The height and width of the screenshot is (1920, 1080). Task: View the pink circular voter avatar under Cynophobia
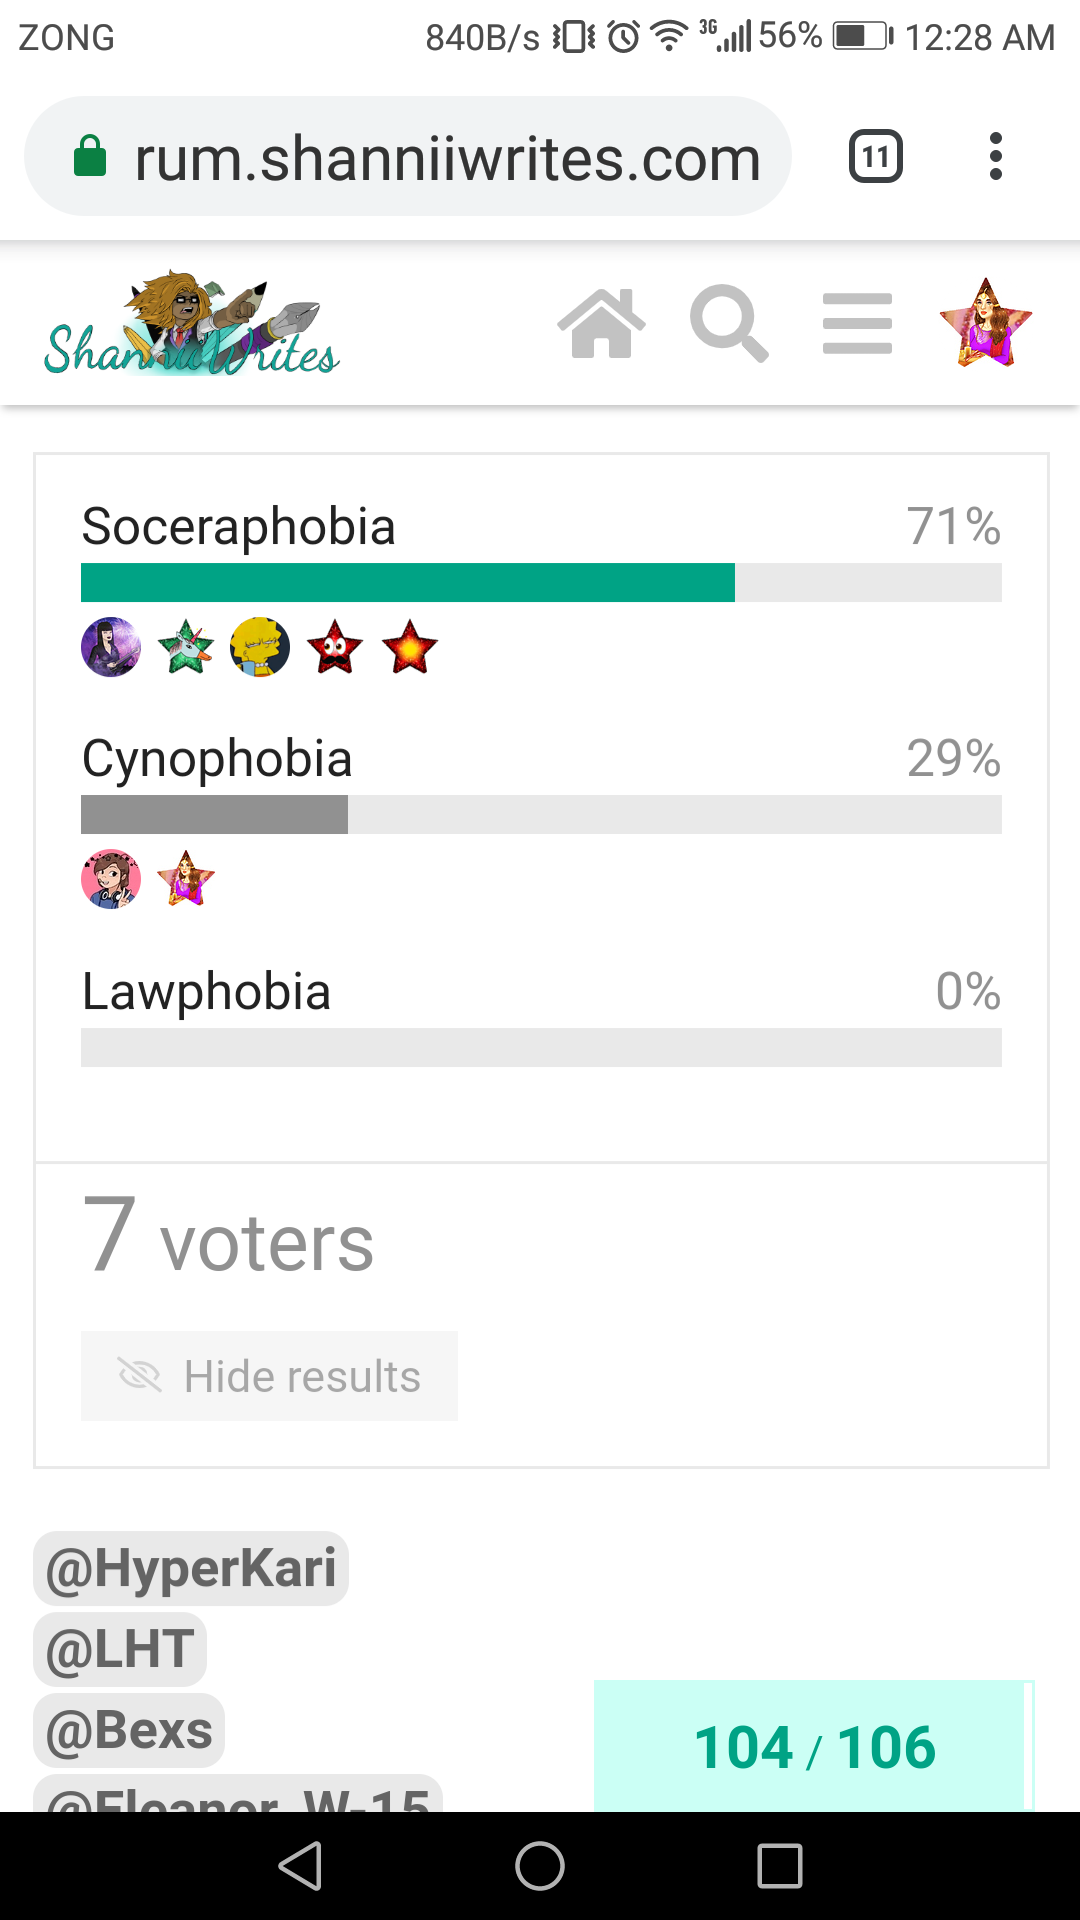pos(111,879)
